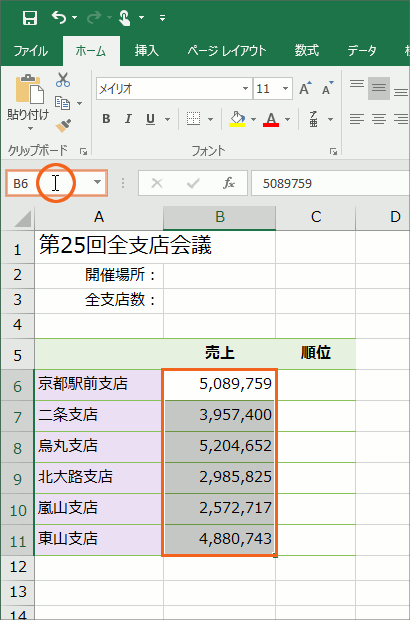Click the Copy icon
Viewport: 410px width, 620px height.
tap(62, 103)
